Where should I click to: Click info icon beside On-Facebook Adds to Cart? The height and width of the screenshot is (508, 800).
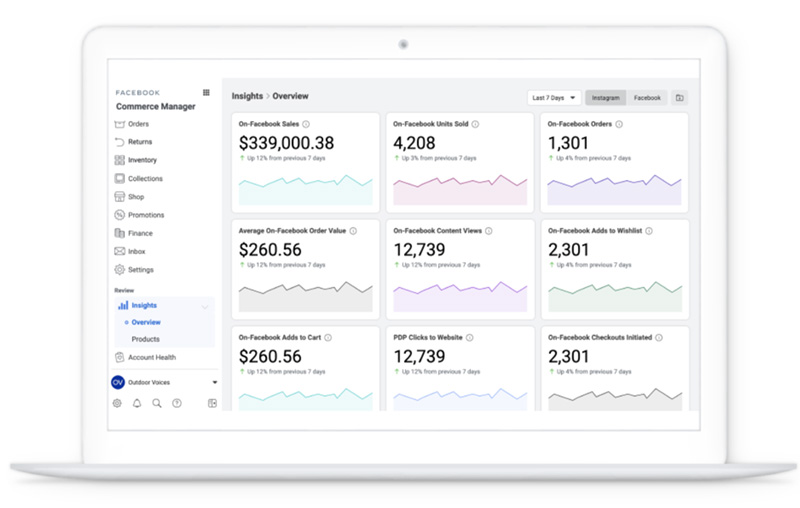point(328,337)
